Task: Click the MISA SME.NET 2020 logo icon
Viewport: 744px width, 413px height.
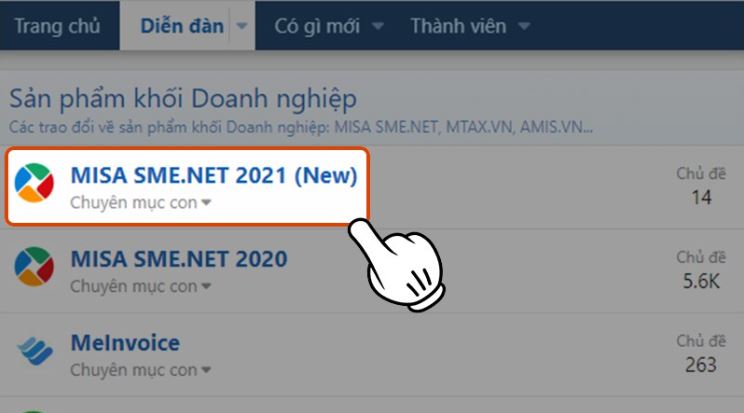Action: pos(34,266)
